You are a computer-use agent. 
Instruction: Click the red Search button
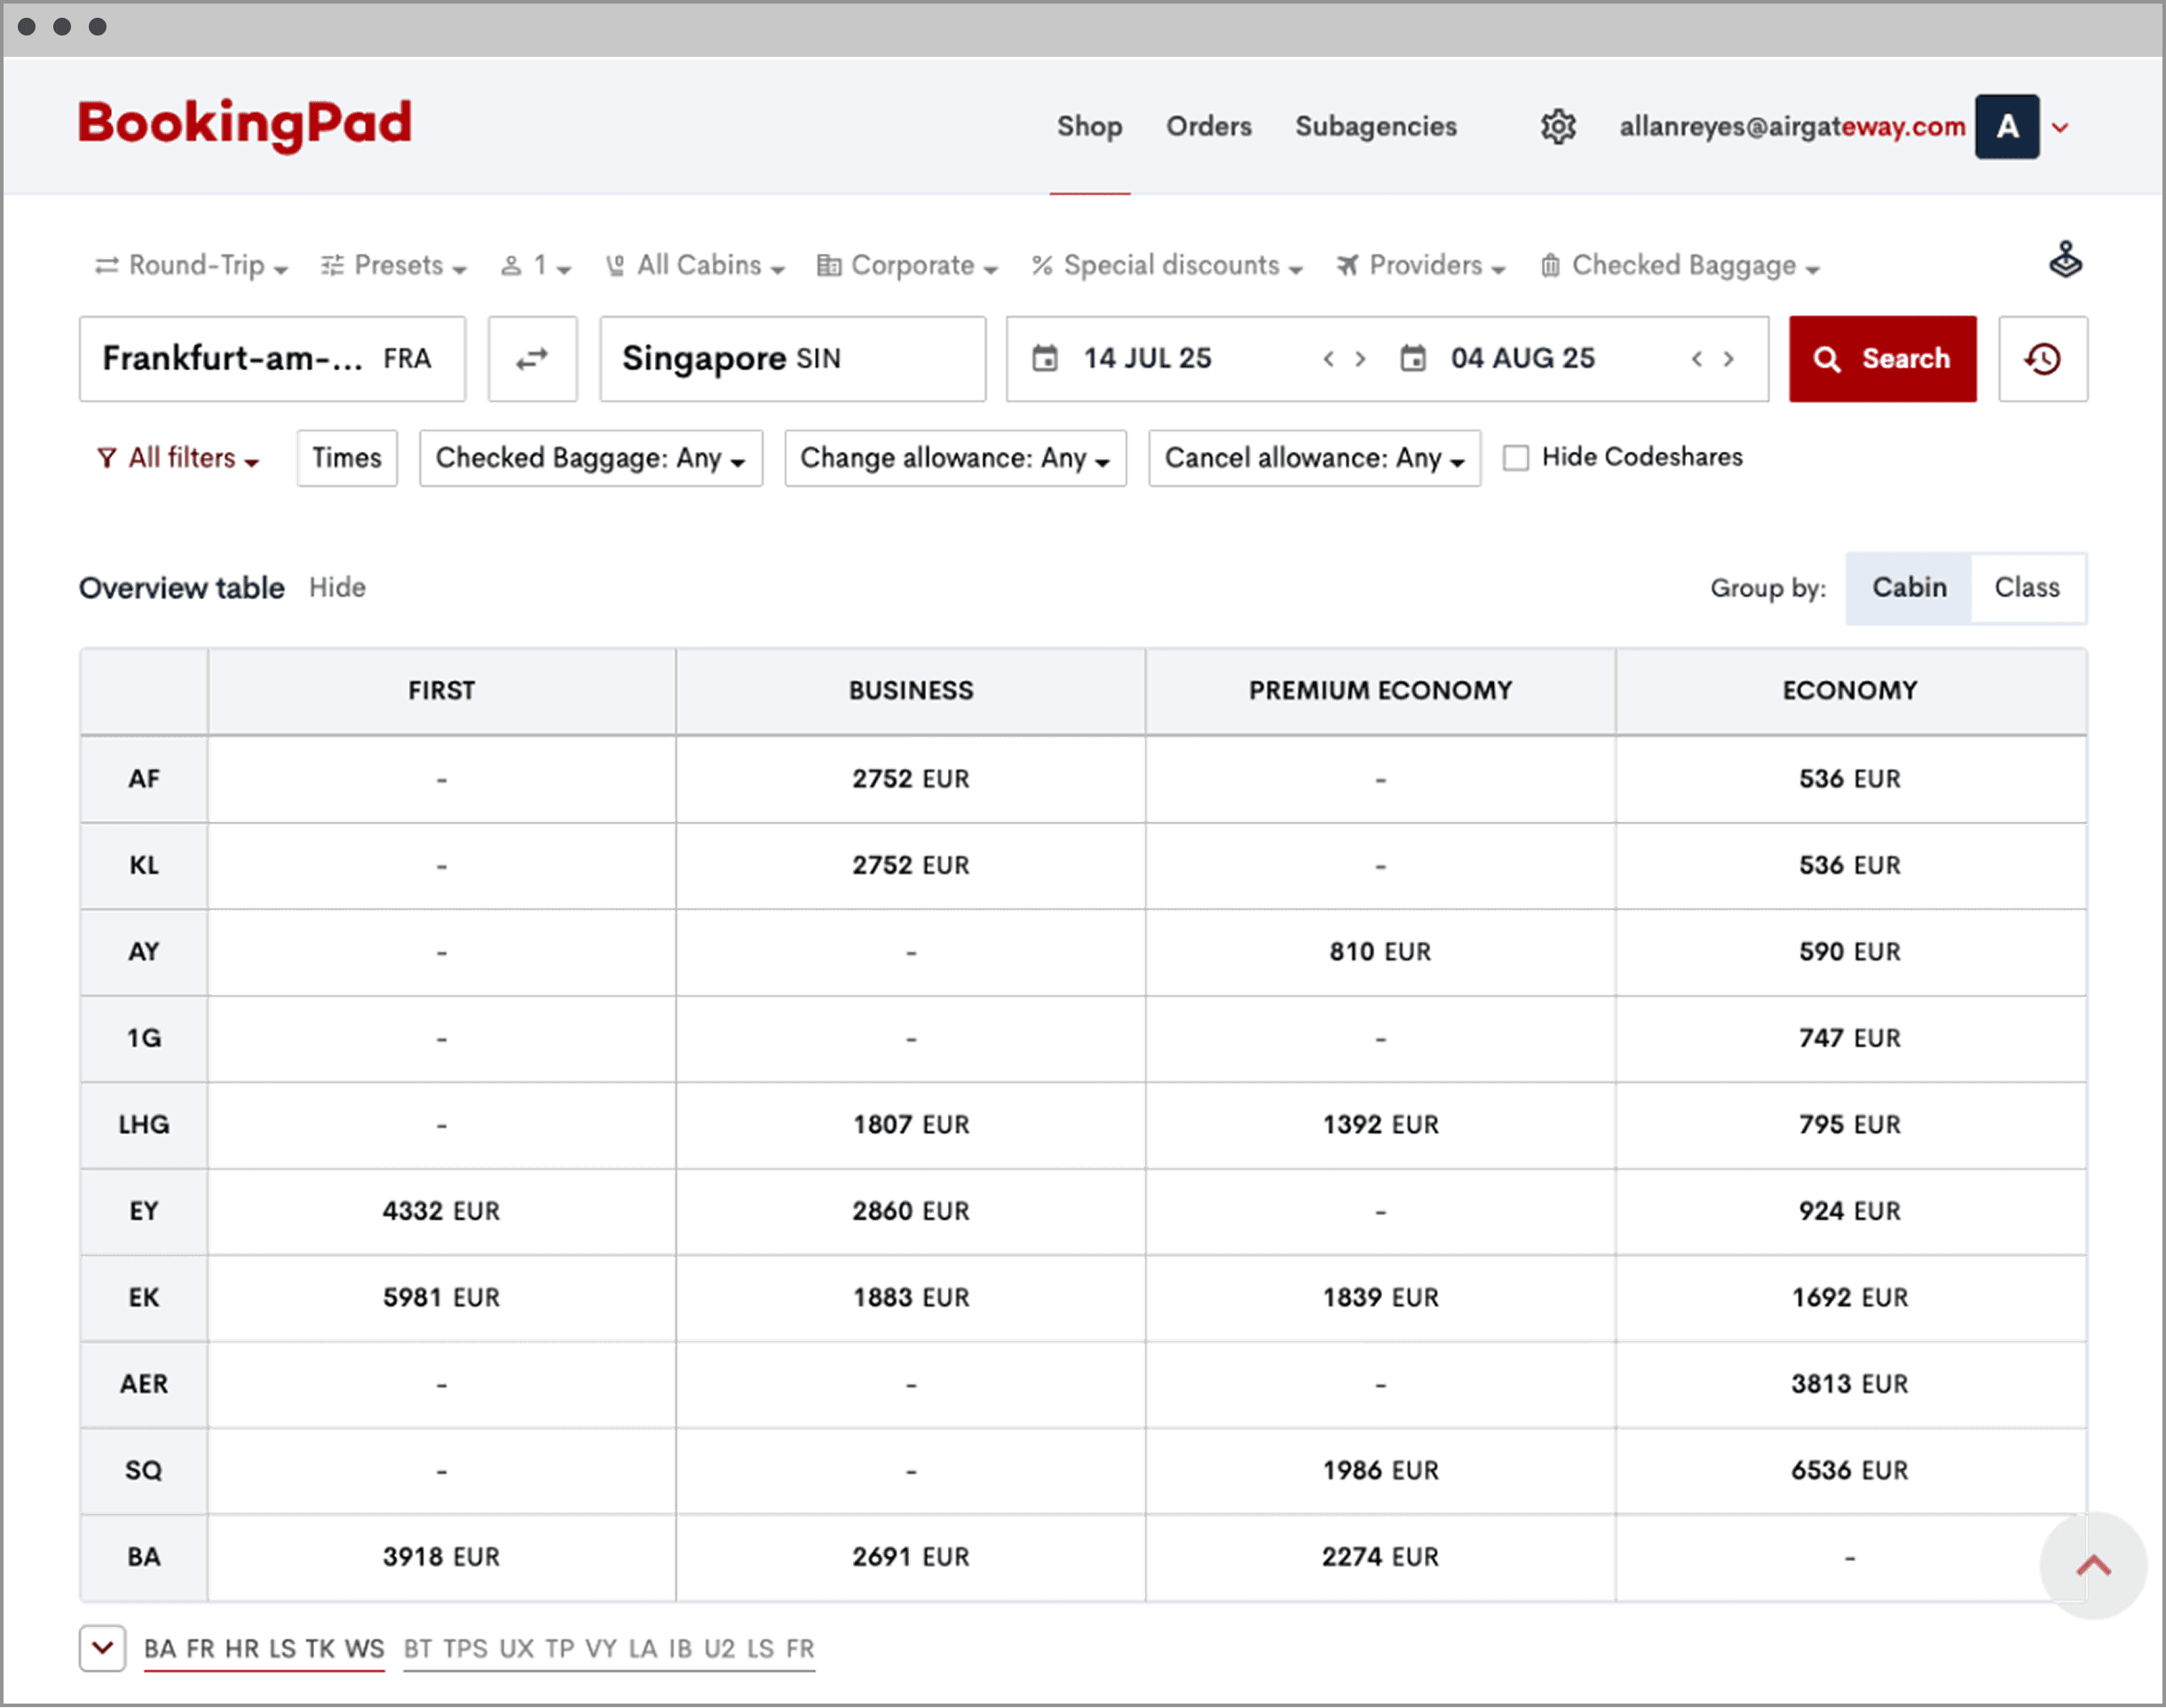1882,359
